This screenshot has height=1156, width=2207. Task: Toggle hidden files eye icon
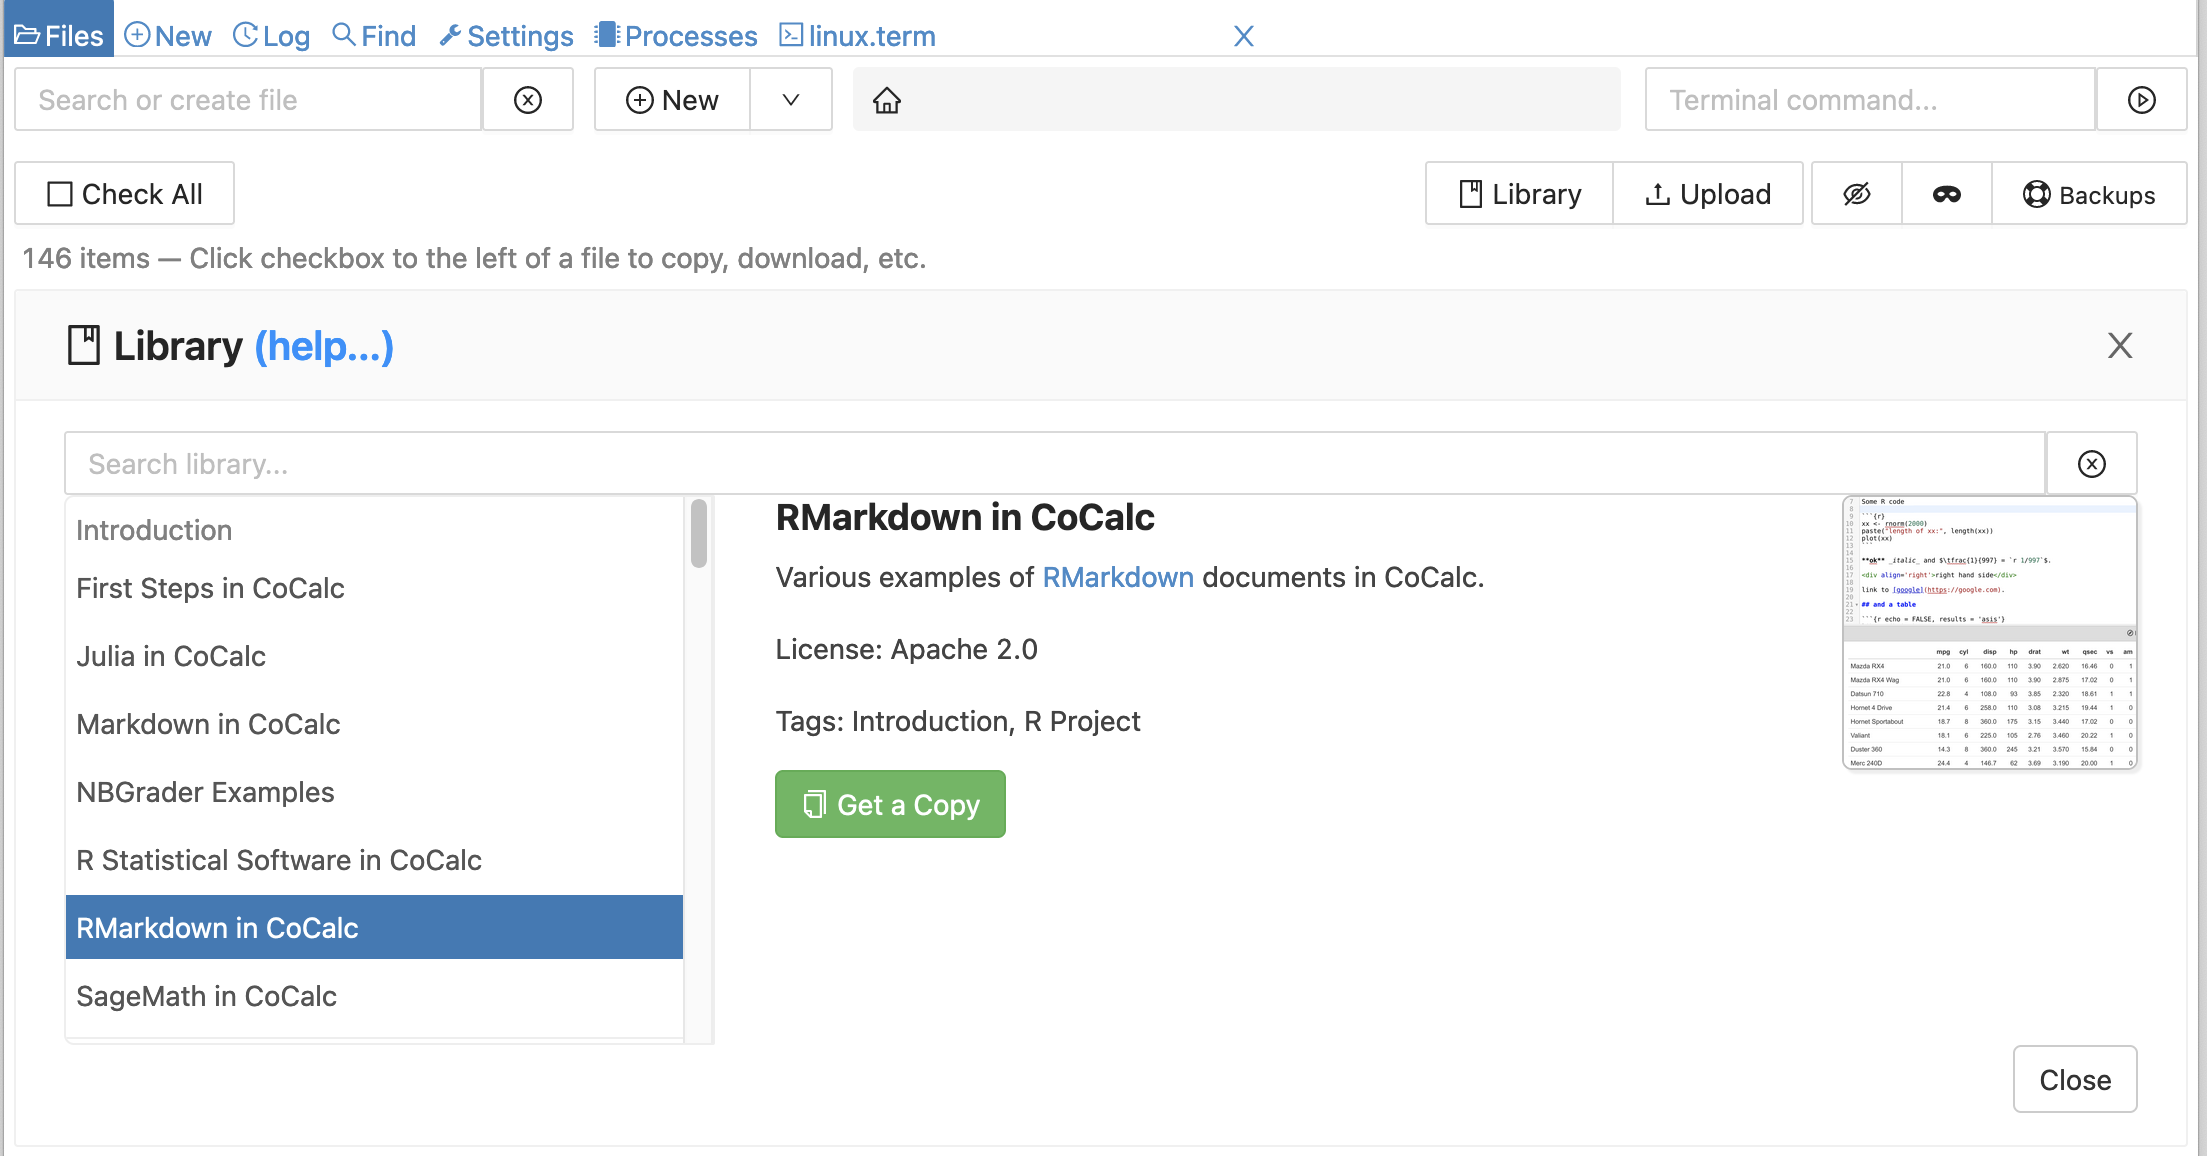pos(1857,194)
